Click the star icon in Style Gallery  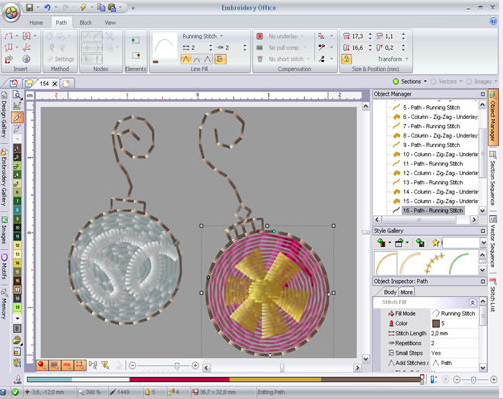tap(436, 243)
